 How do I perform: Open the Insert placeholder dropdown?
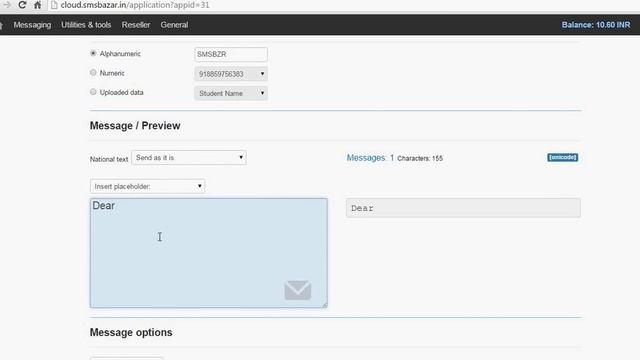(147, 186)
